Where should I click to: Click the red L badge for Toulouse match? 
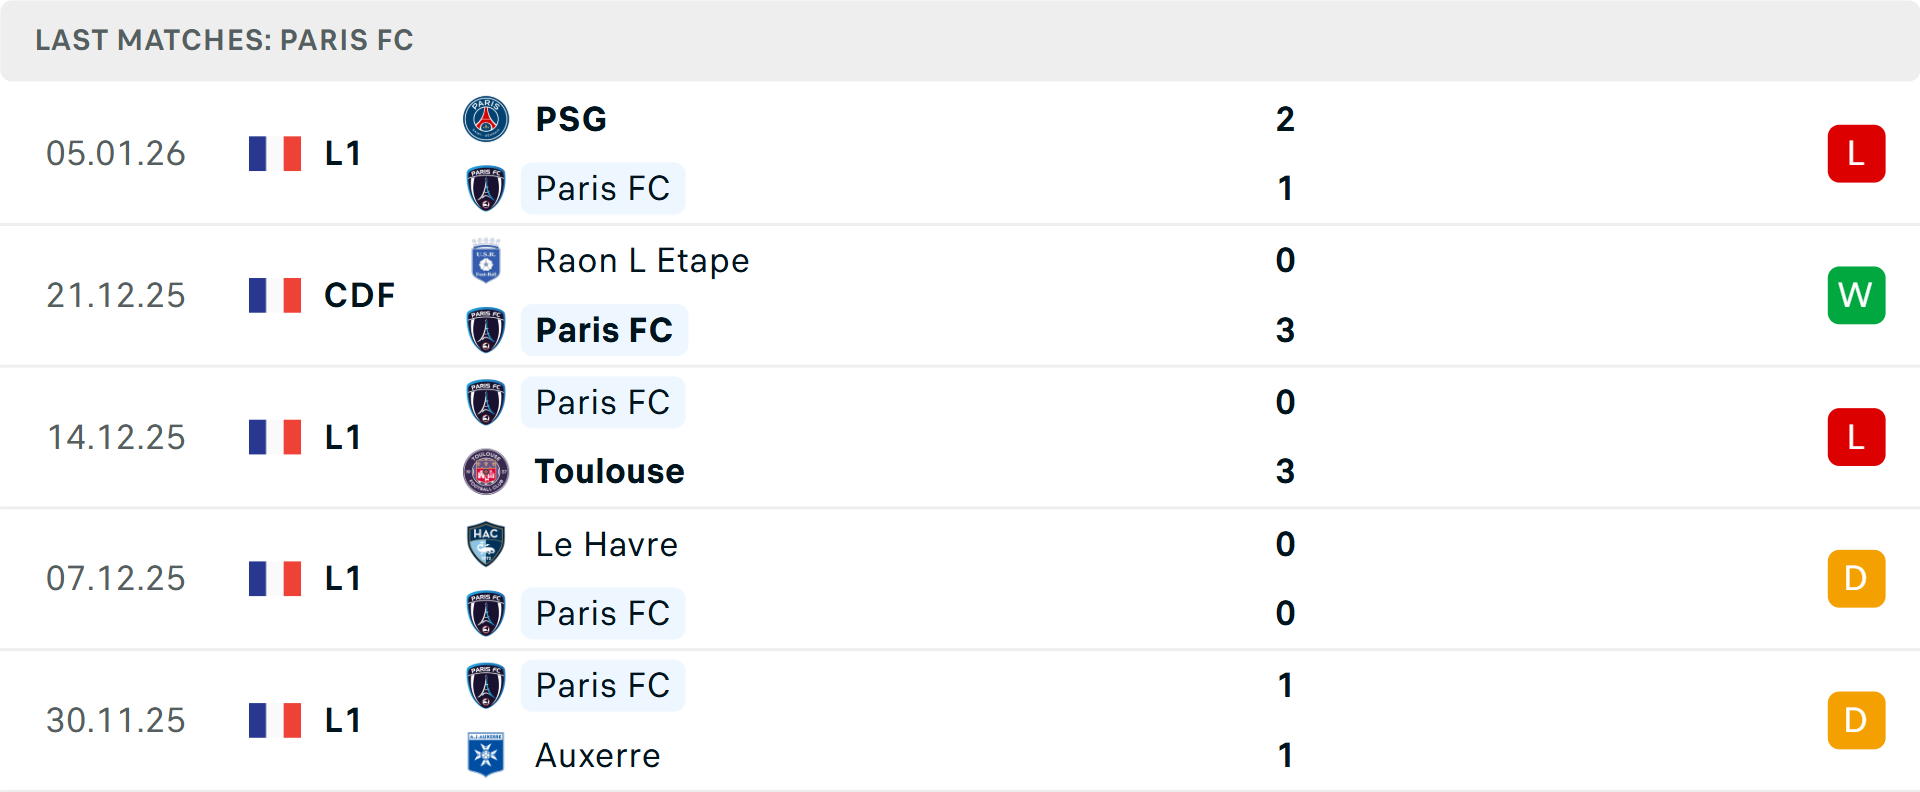(x=1856, y=437)
